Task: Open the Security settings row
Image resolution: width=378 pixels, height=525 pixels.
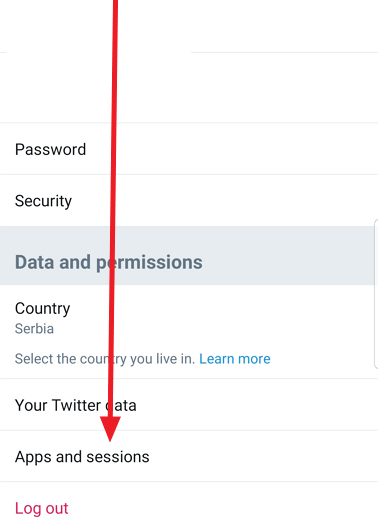Action: click(189, 201)
